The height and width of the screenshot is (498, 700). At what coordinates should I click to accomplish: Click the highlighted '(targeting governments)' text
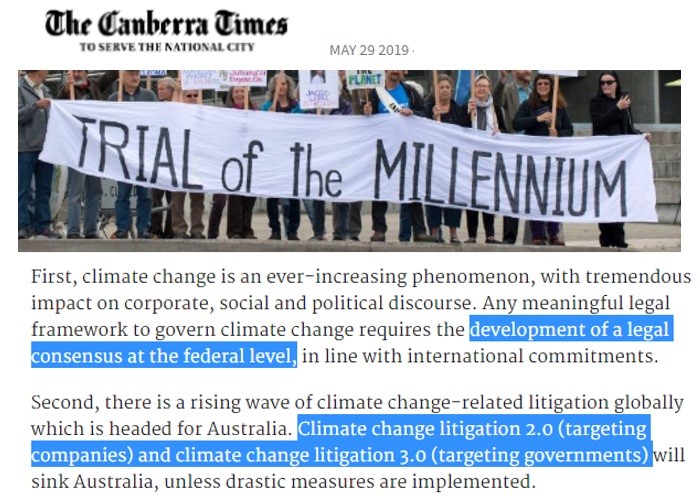pos(541,455)
